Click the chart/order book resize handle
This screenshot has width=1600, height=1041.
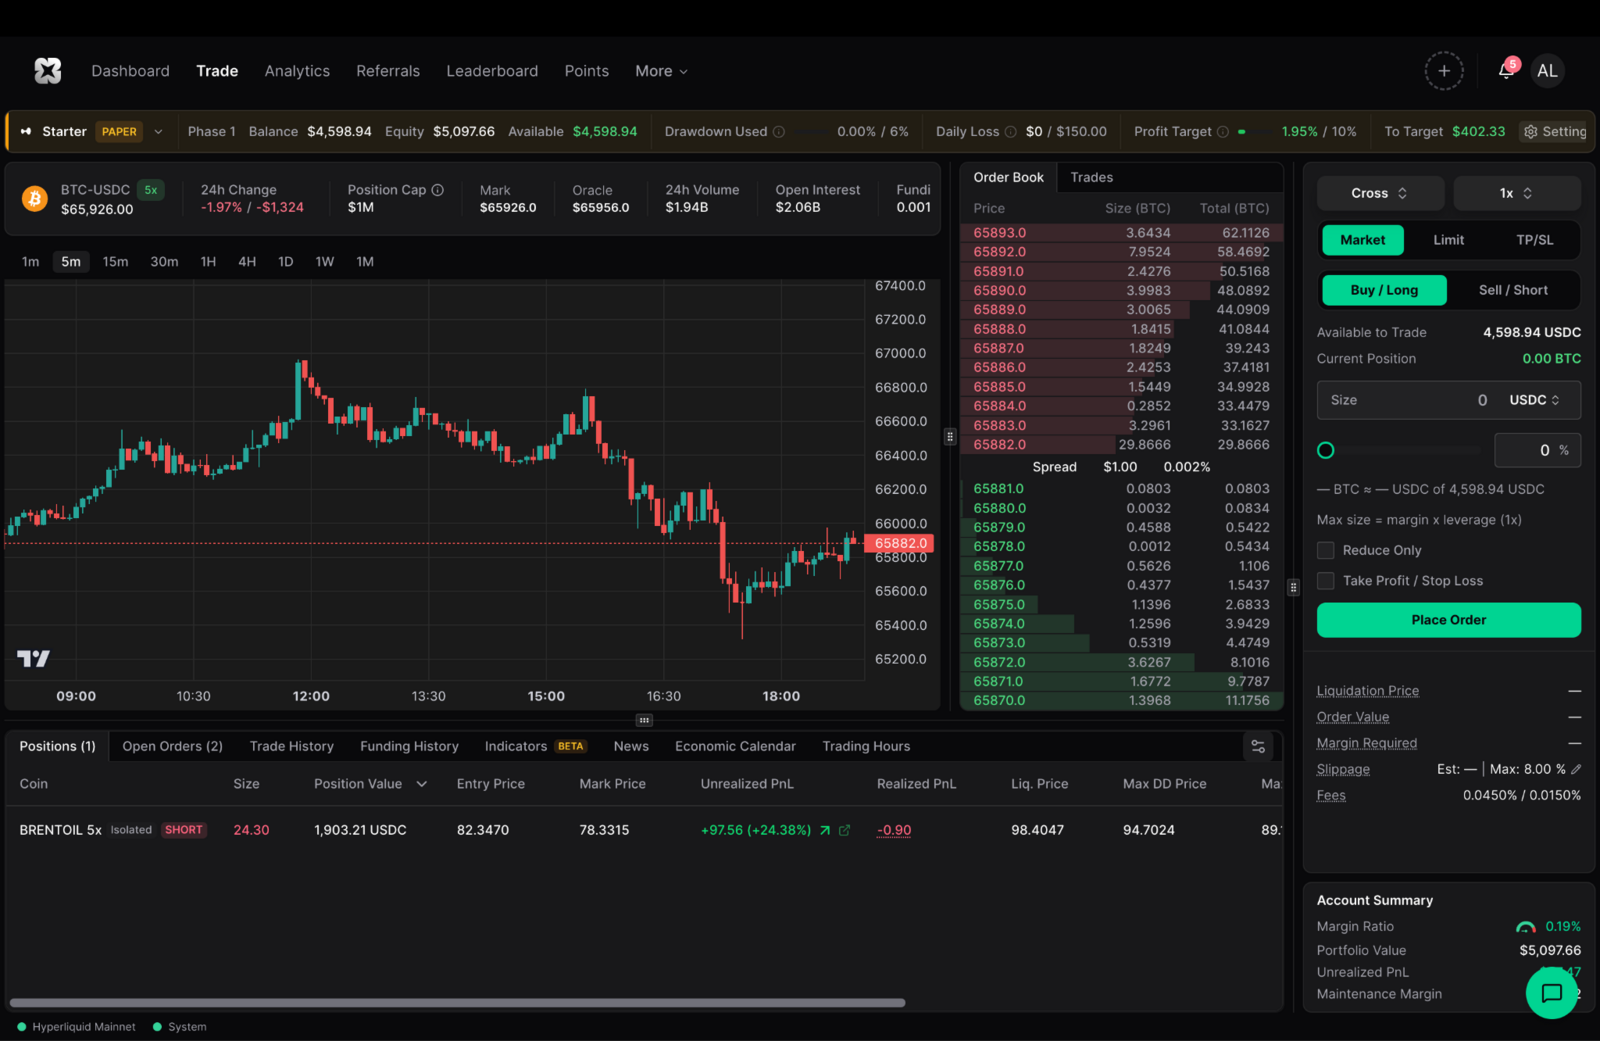pos(950,436)
